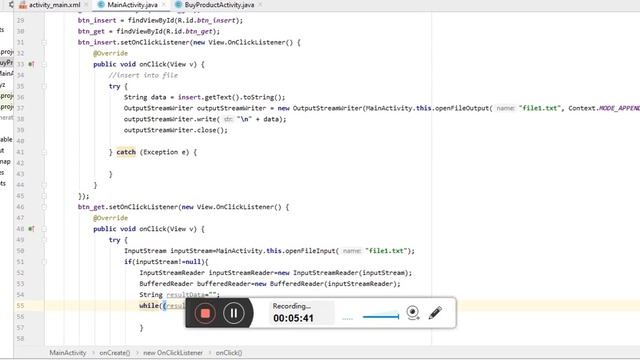Viewport: 640px width, 360px height.
Task: Stop the screen recording
Action: 205,313
